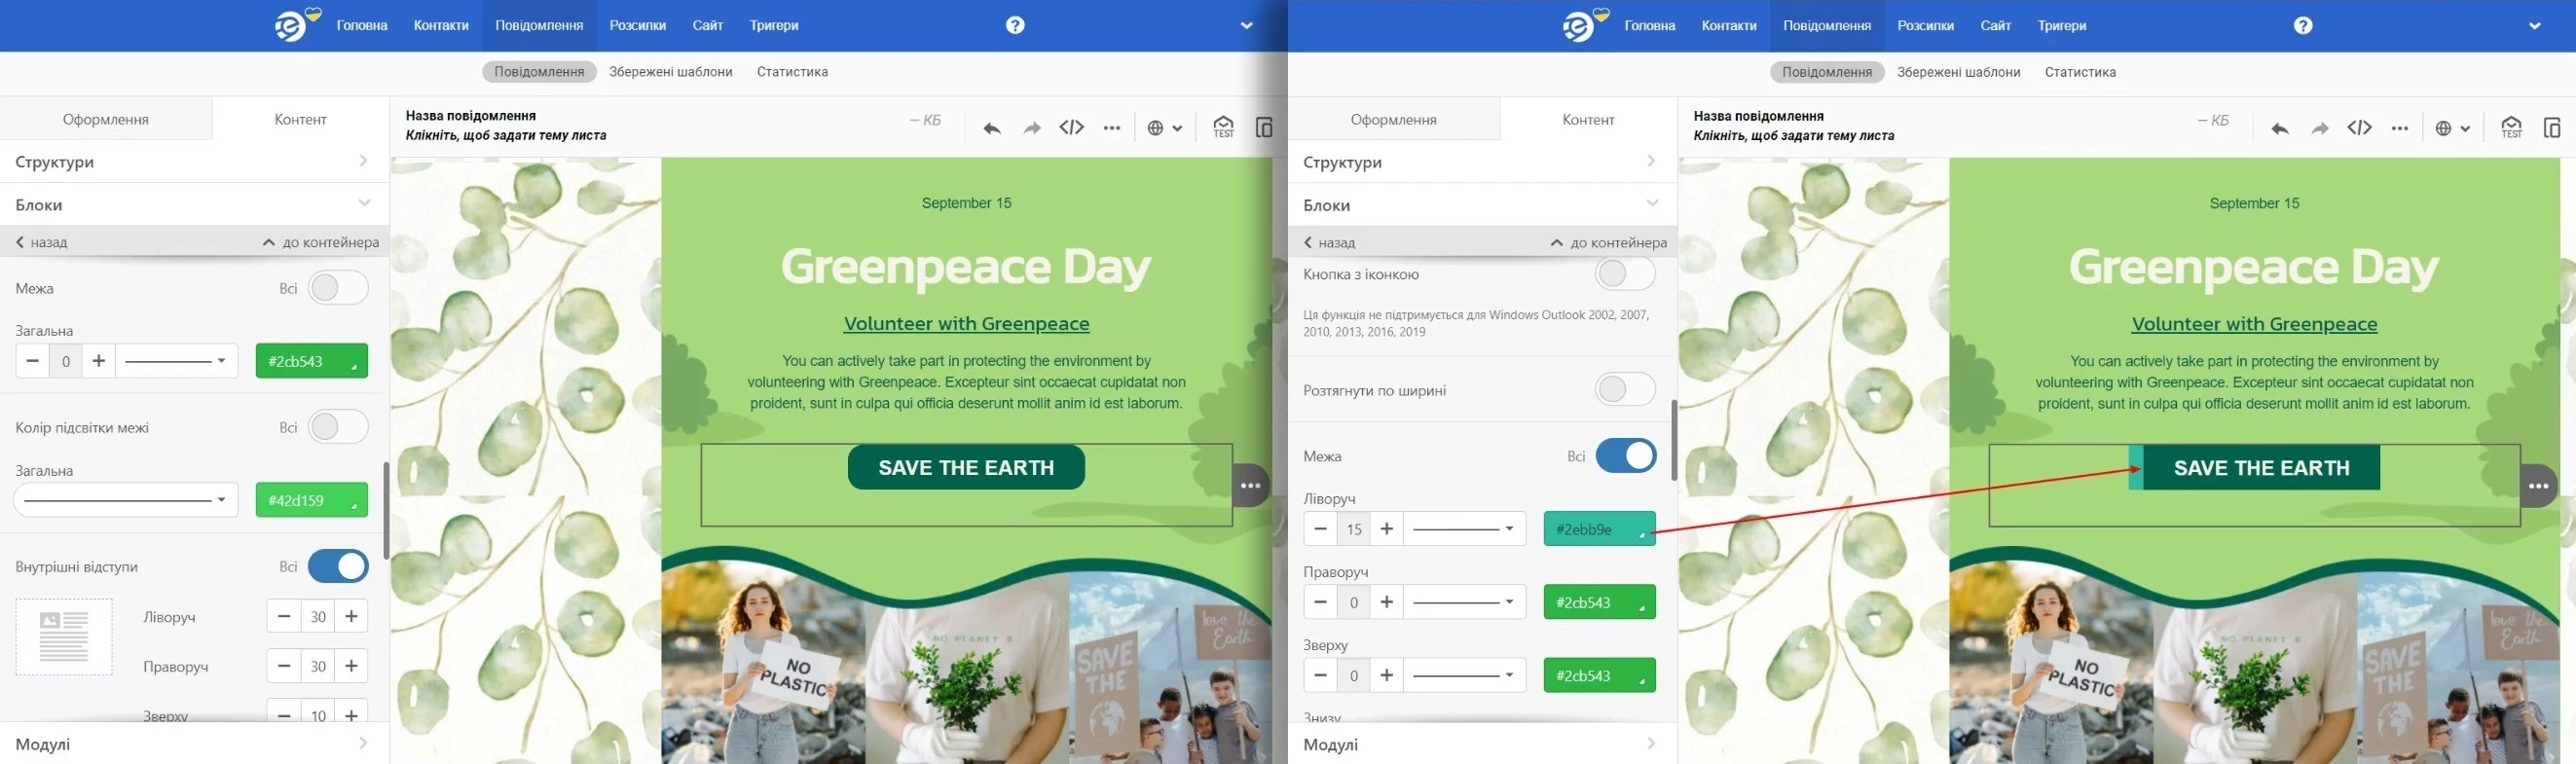Toggle Межа Всі switch in left panel

(338, 288)
